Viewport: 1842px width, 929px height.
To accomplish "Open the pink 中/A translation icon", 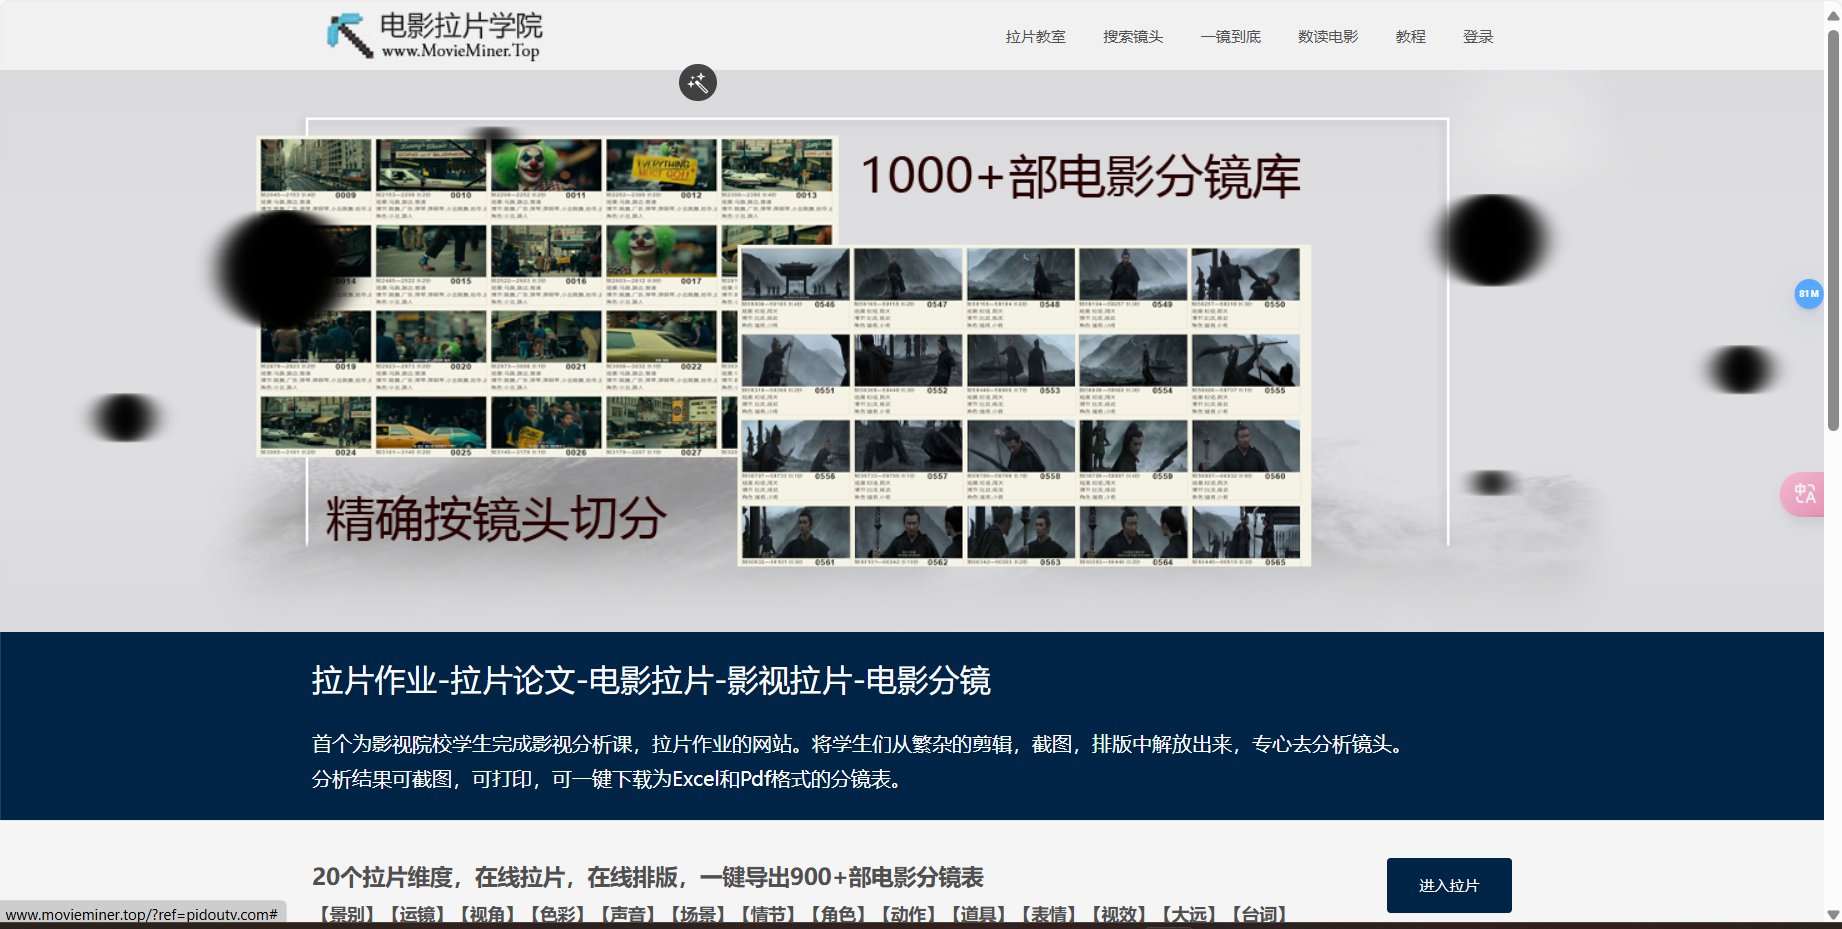I will 1806,493.
